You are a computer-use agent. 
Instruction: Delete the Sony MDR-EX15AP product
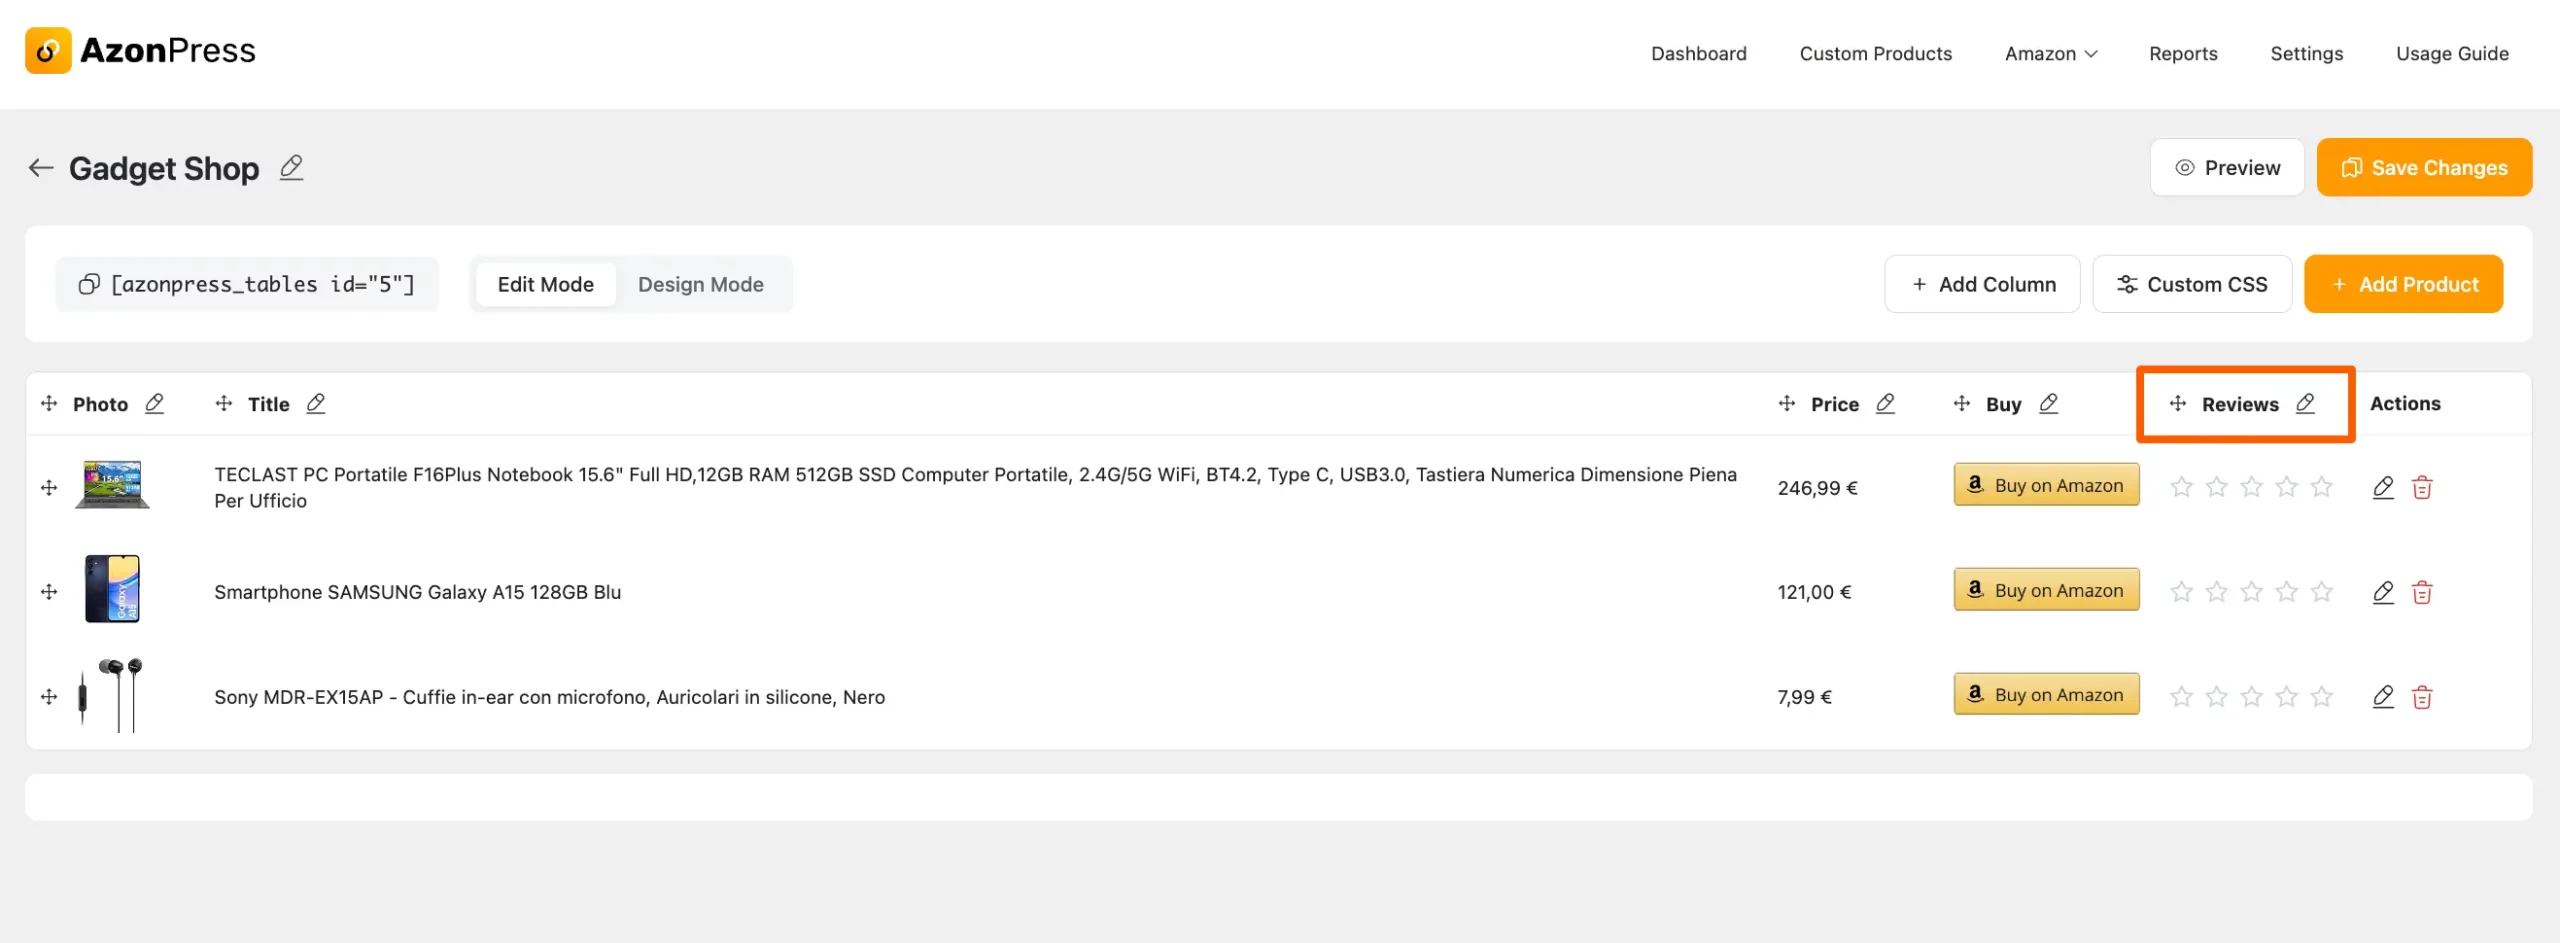click(2422, 697)
